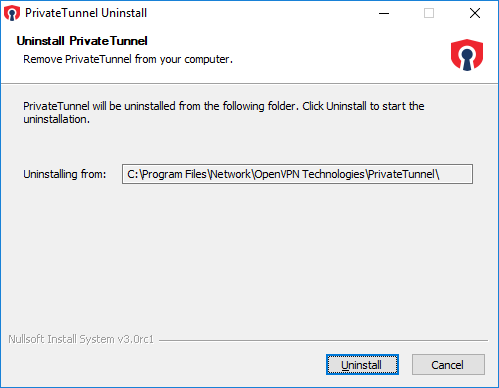Click the PrivateTunnel shield icon in title bar

coord(12,13)
